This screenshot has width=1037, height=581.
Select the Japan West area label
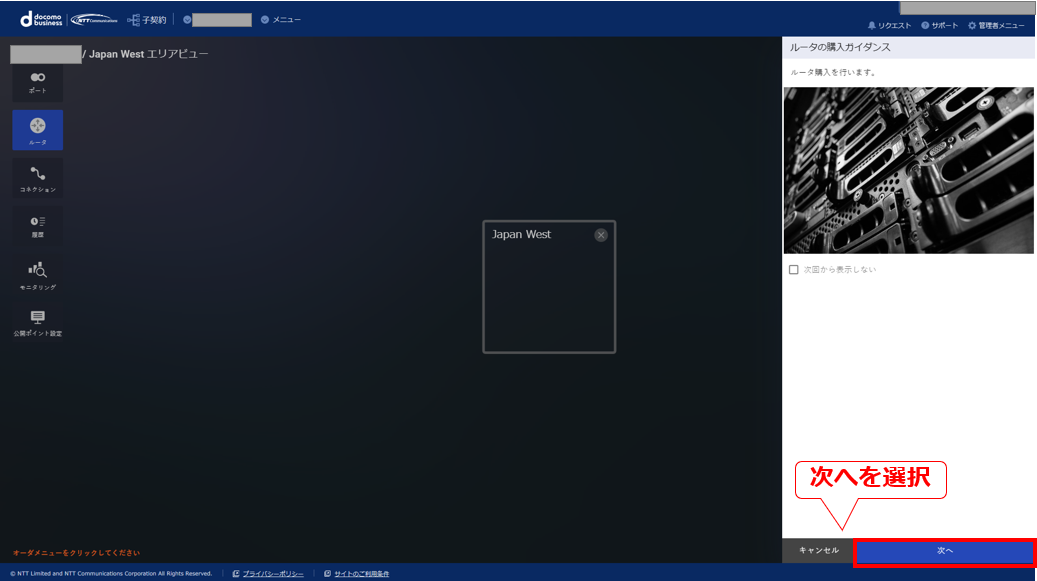click(521, 235)
